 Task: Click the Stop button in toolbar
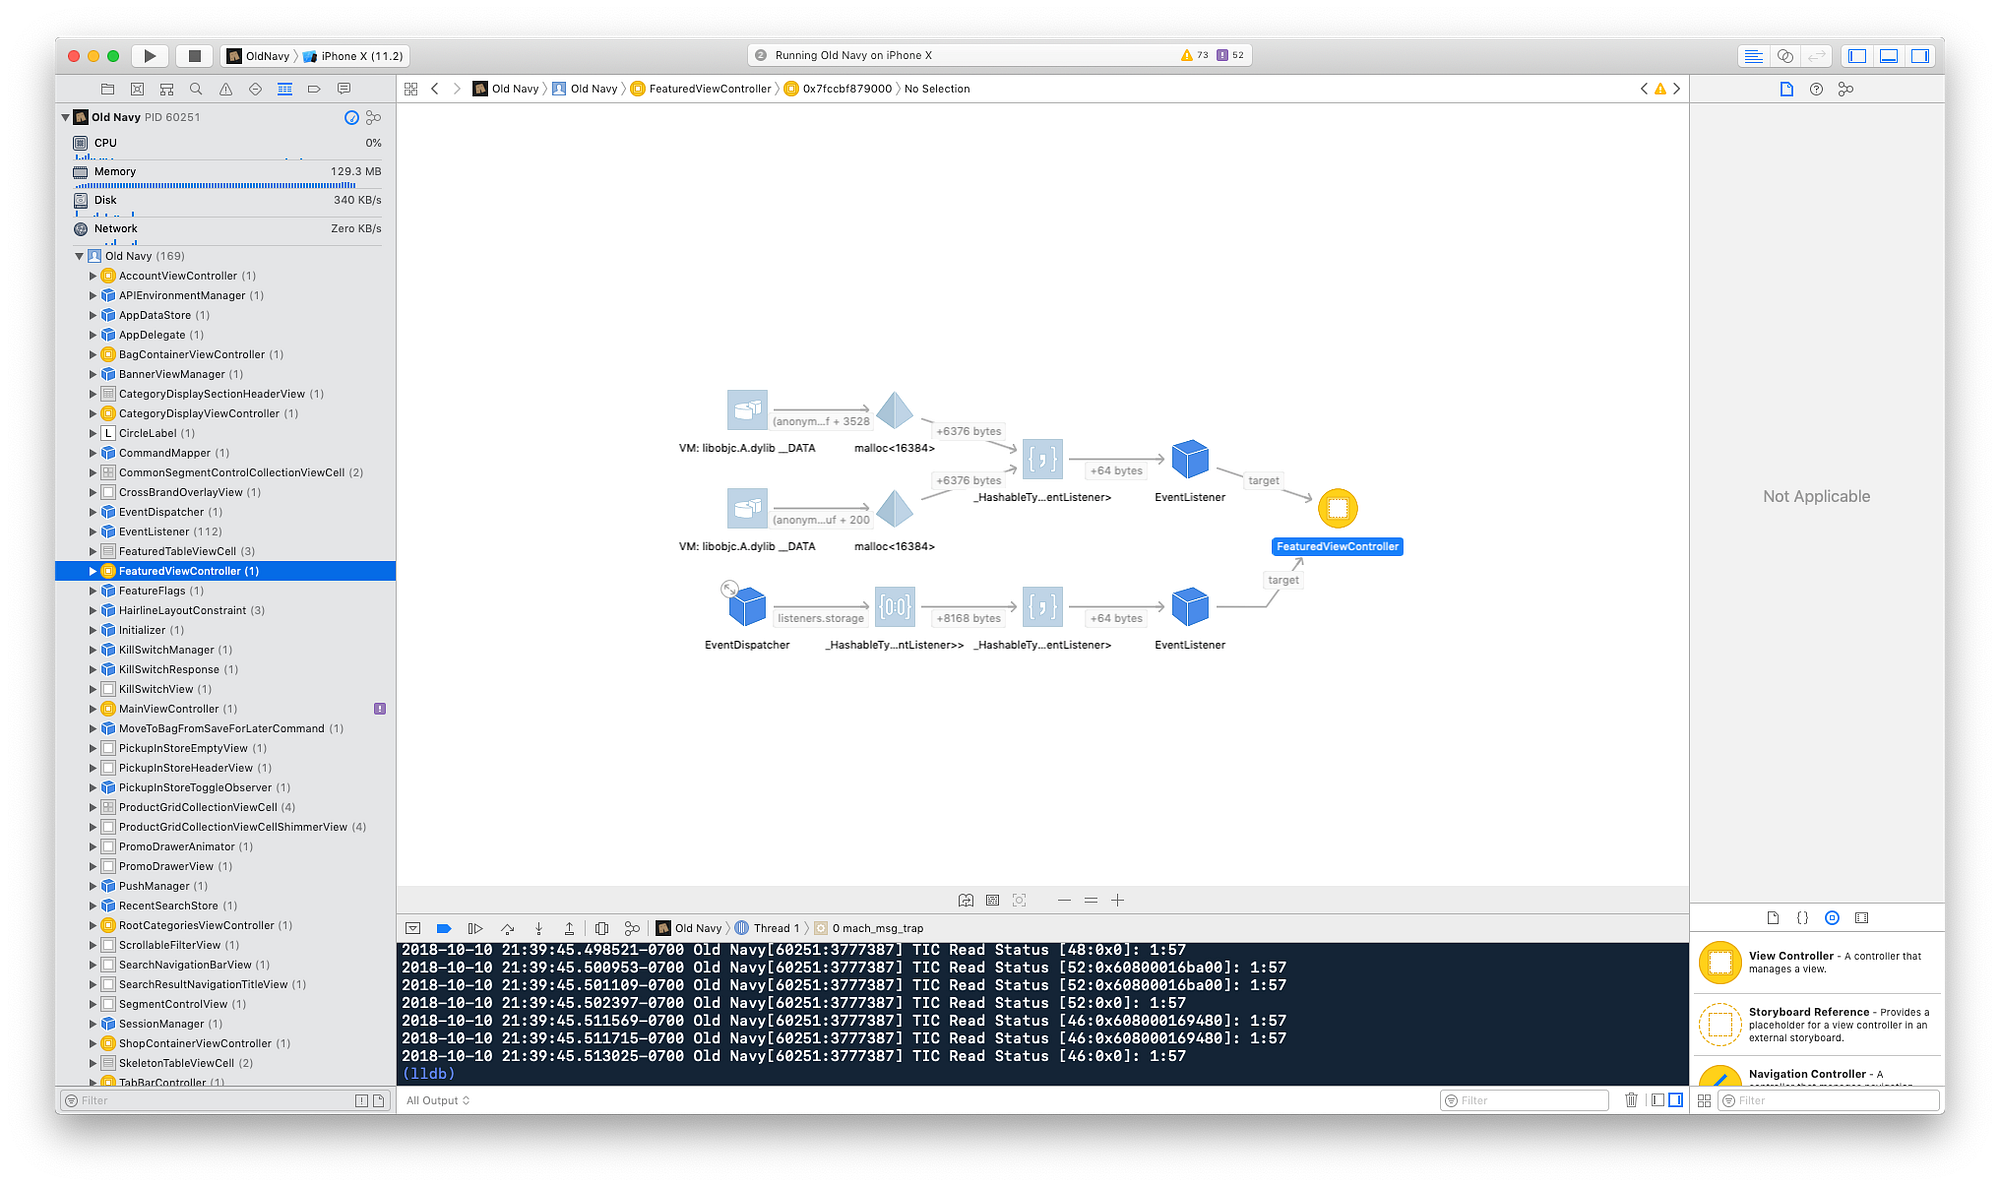(x=195, y=56)
